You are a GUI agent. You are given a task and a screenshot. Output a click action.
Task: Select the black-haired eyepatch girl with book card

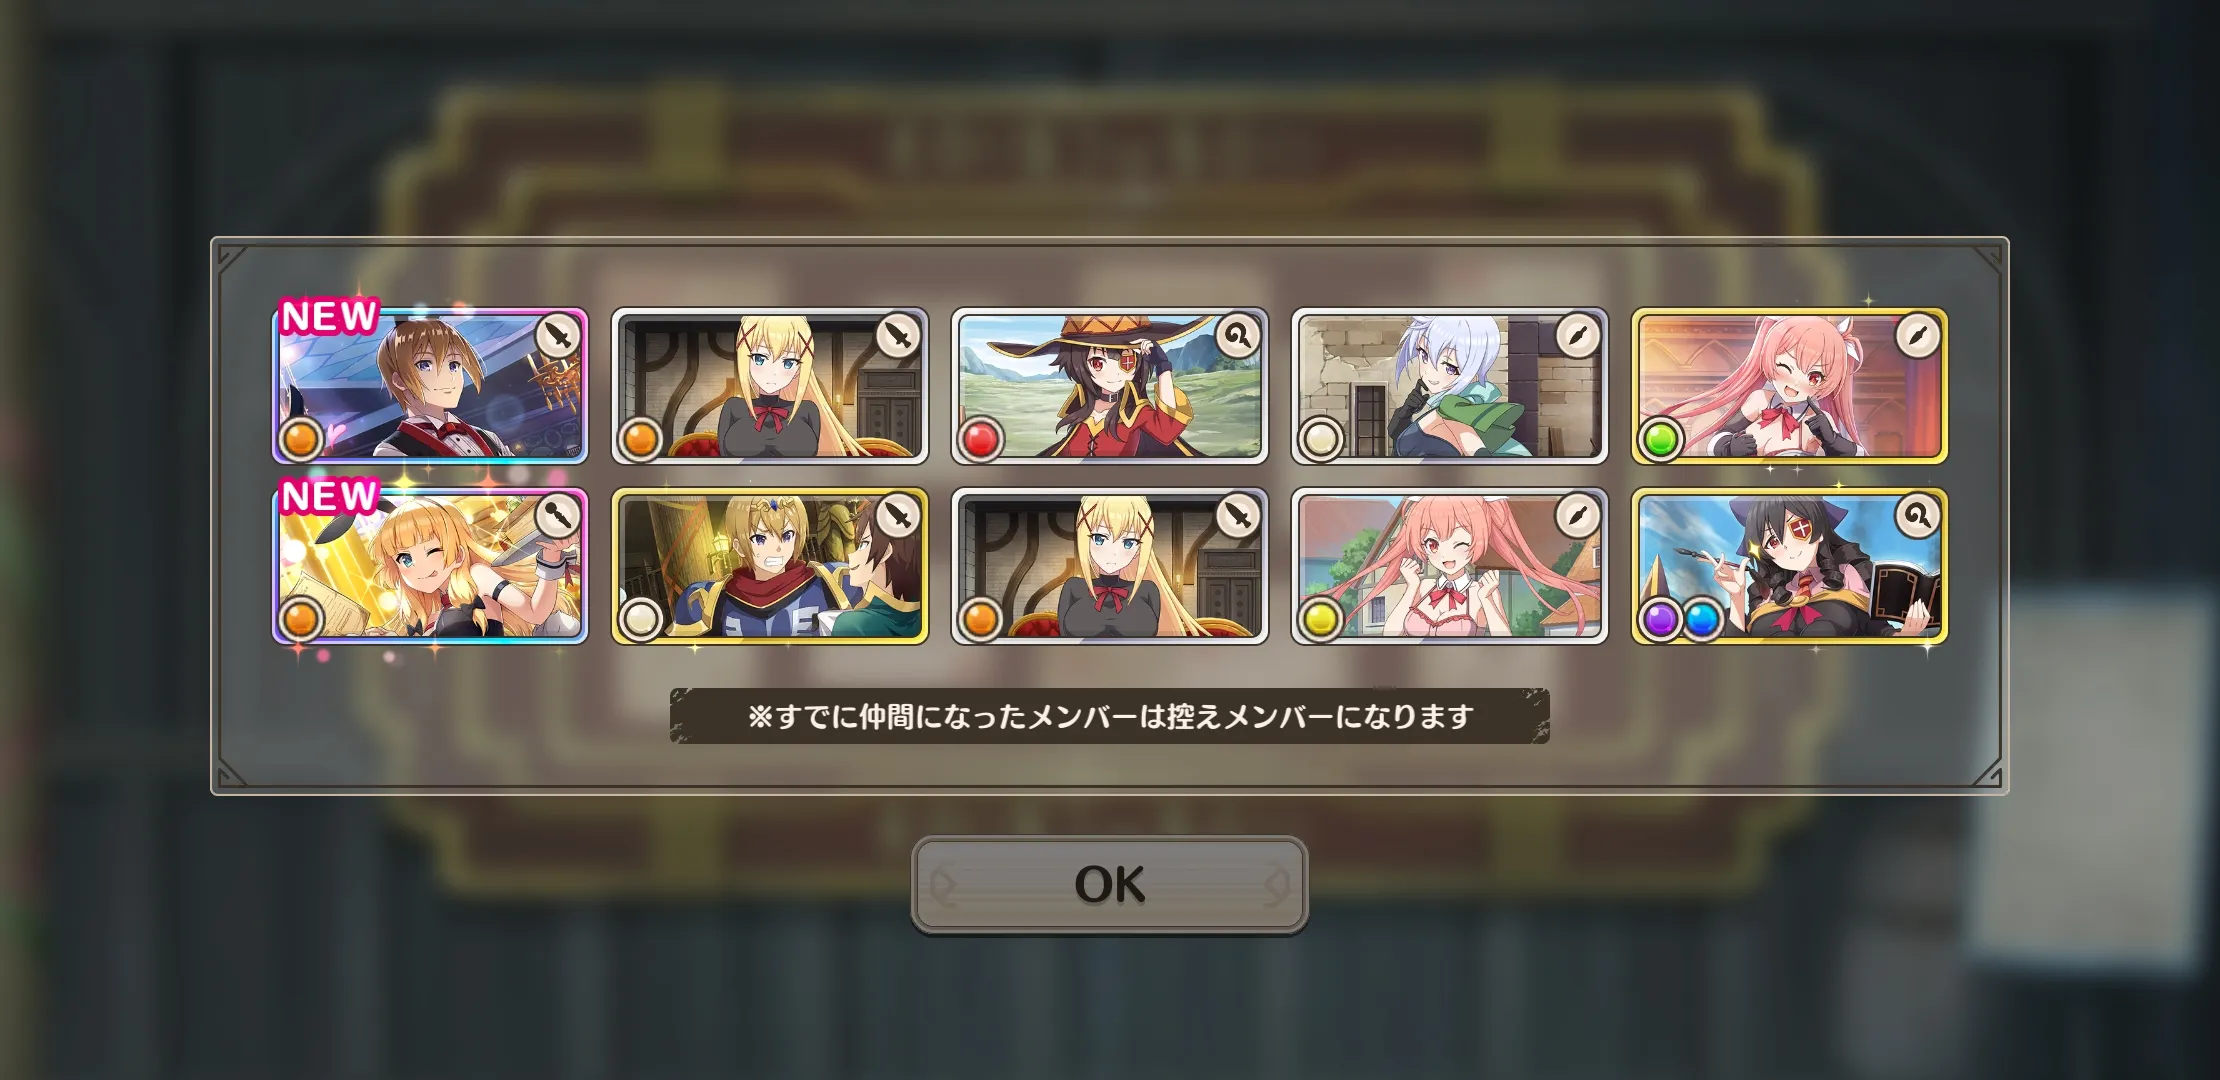click(x=1789, y=566)
